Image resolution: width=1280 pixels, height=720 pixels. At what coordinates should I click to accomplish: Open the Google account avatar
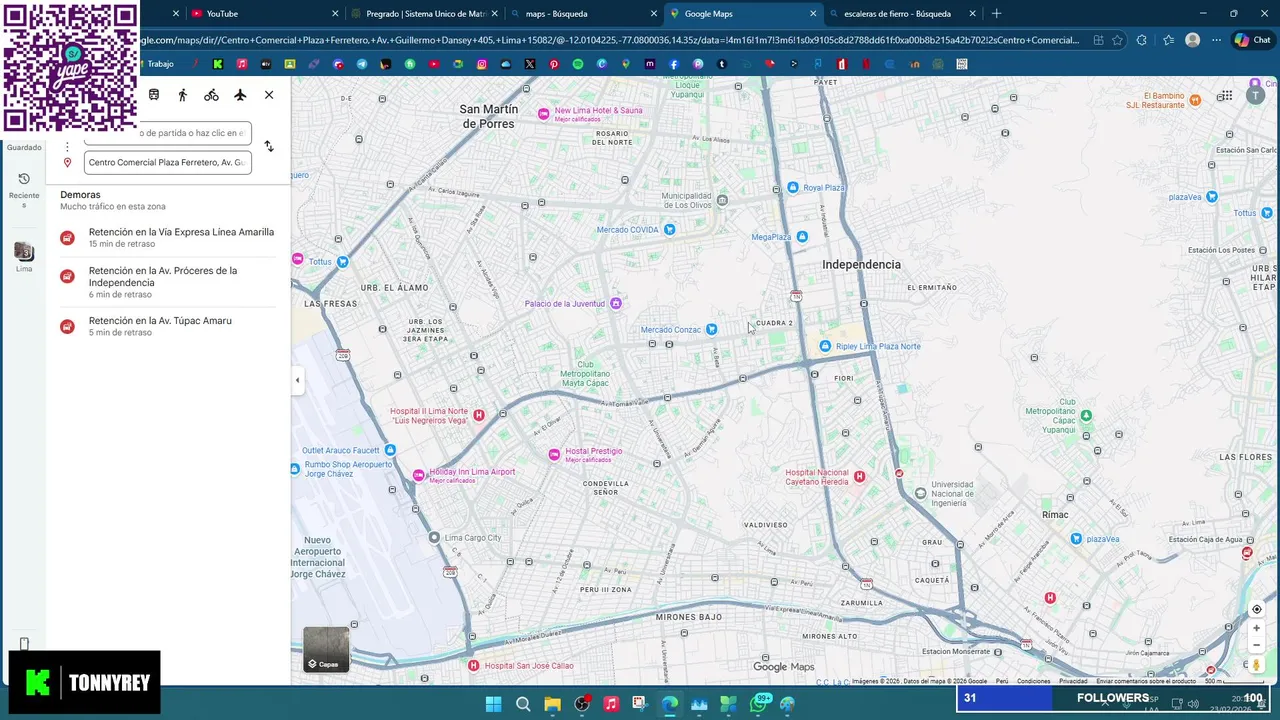(1255, 96)
